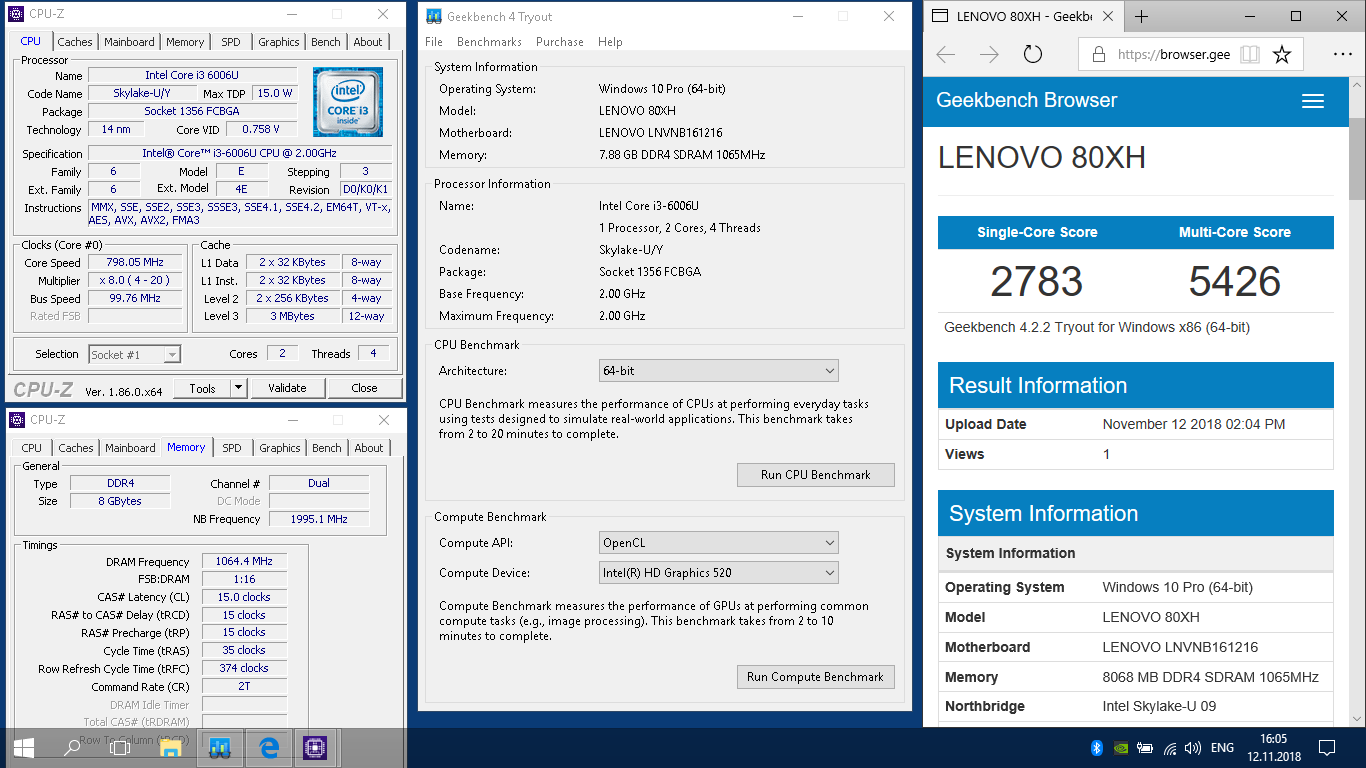The width and height of the screenshot is (1366, 768).
Task: Open Geekbench Benchmarks menu
Action: (x=489, y=42)
